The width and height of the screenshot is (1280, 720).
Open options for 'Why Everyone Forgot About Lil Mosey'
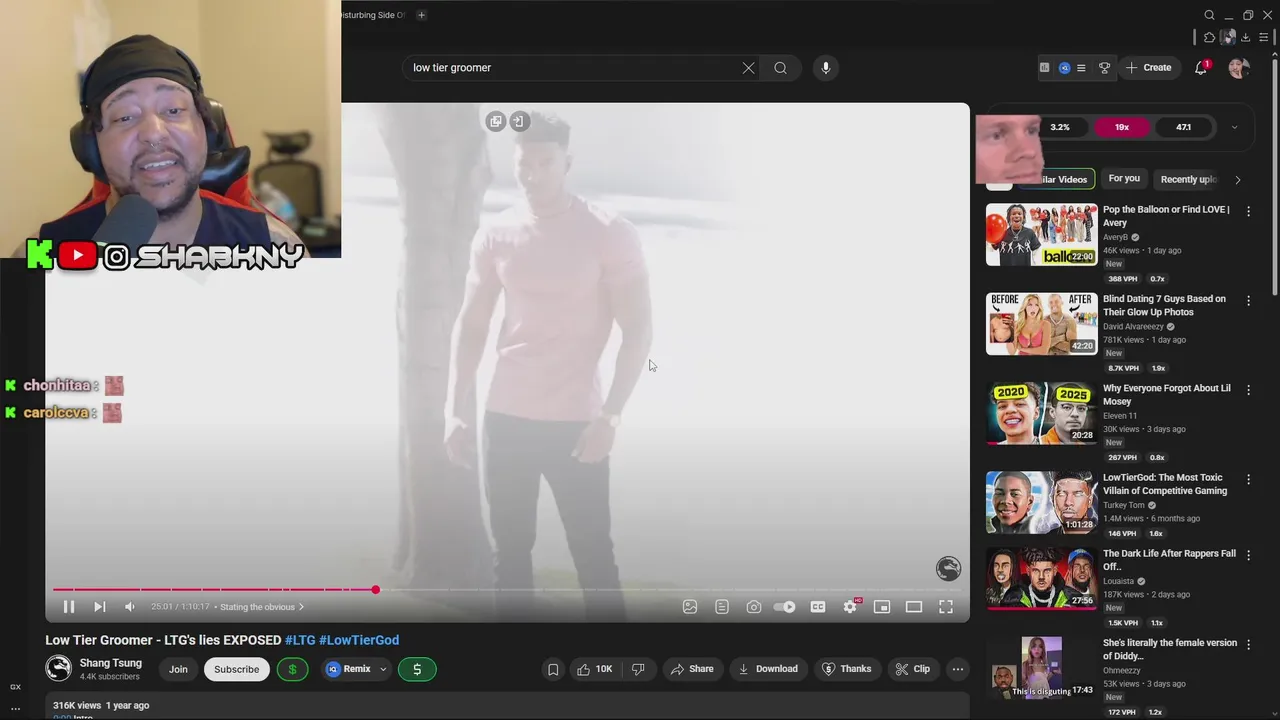[1248, 390]
